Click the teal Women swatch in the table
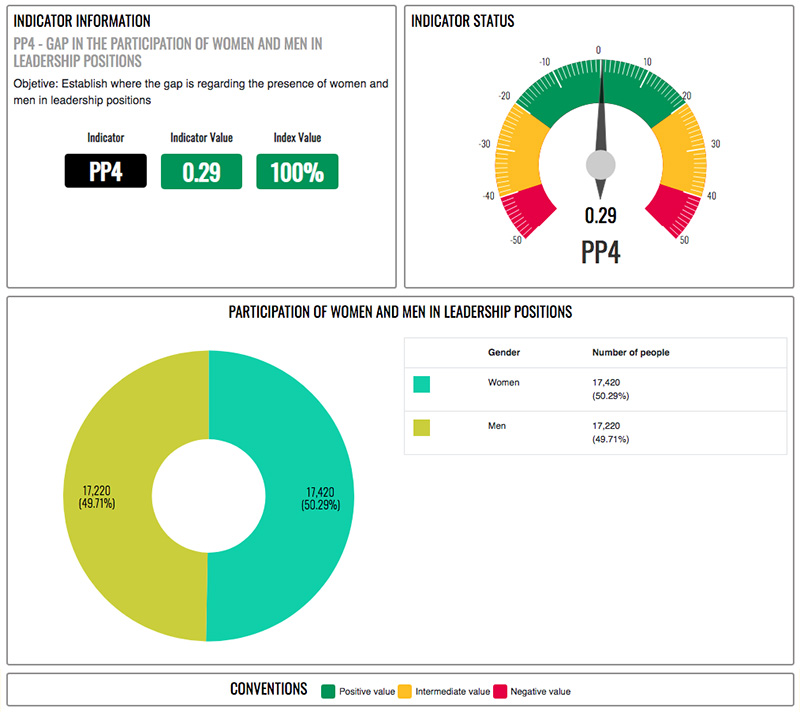Image resolution: width=800 pixels, height=712 pixels. [x=421, y=384]
